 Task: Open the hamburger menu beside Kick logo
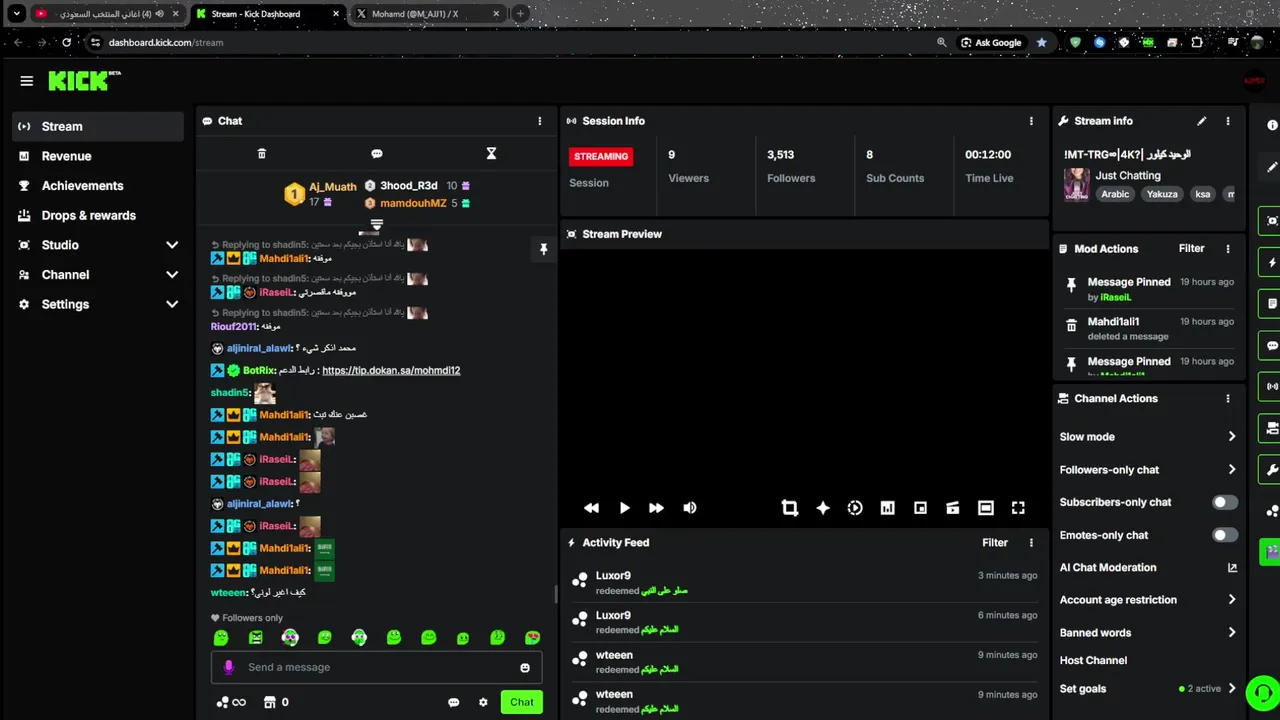27,81
